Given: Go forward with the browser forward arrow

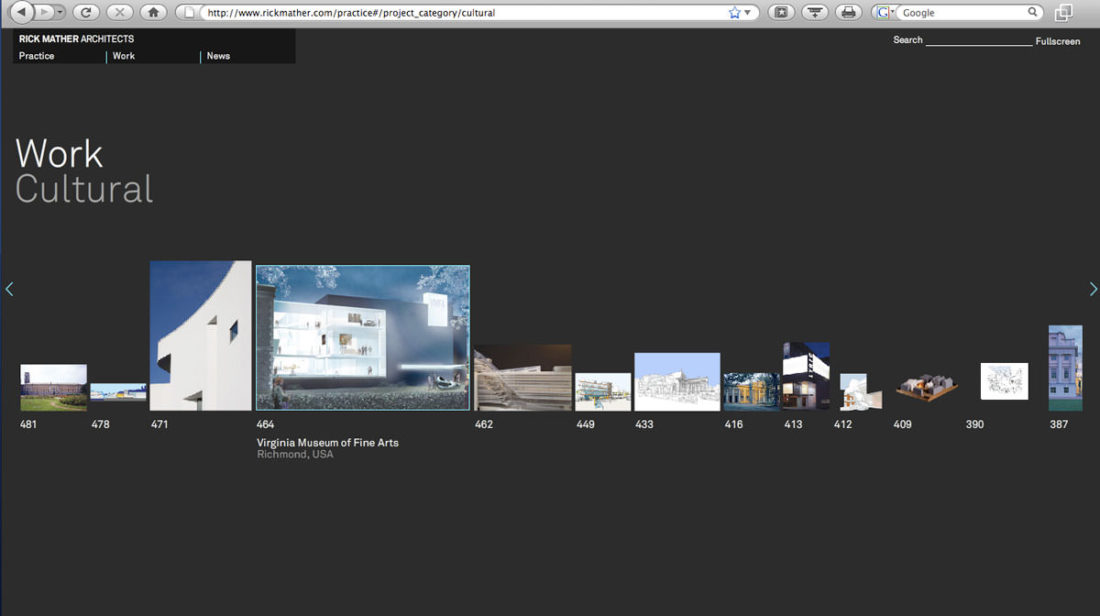Looking at the screenshot, I should point(43,12).
